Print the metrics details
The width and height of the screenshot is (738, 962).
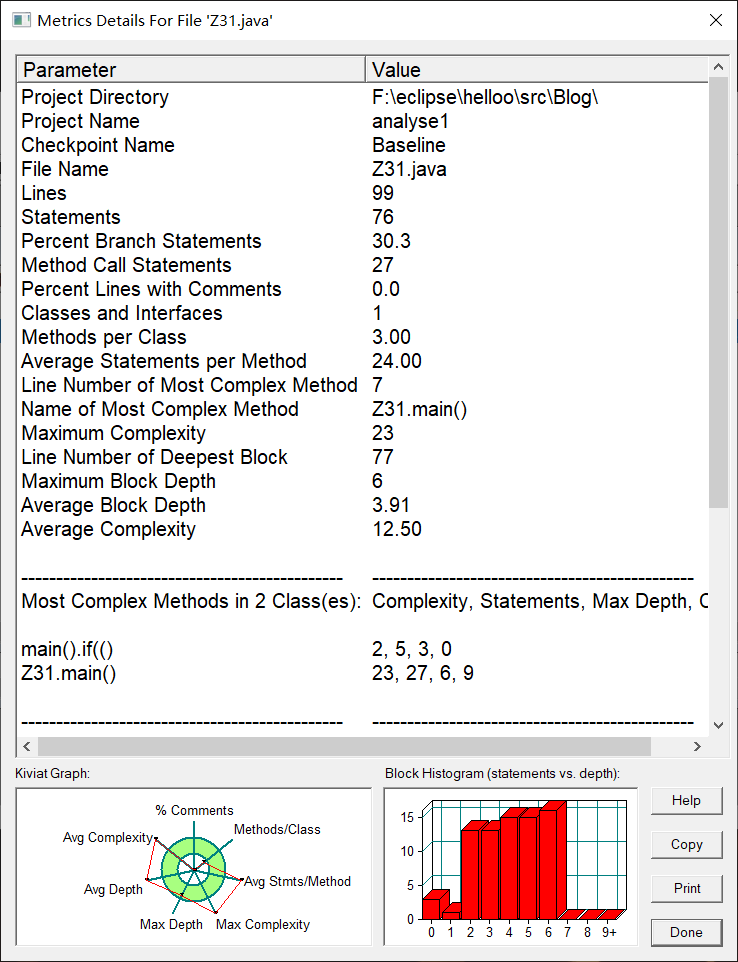[x=686, y=888]
